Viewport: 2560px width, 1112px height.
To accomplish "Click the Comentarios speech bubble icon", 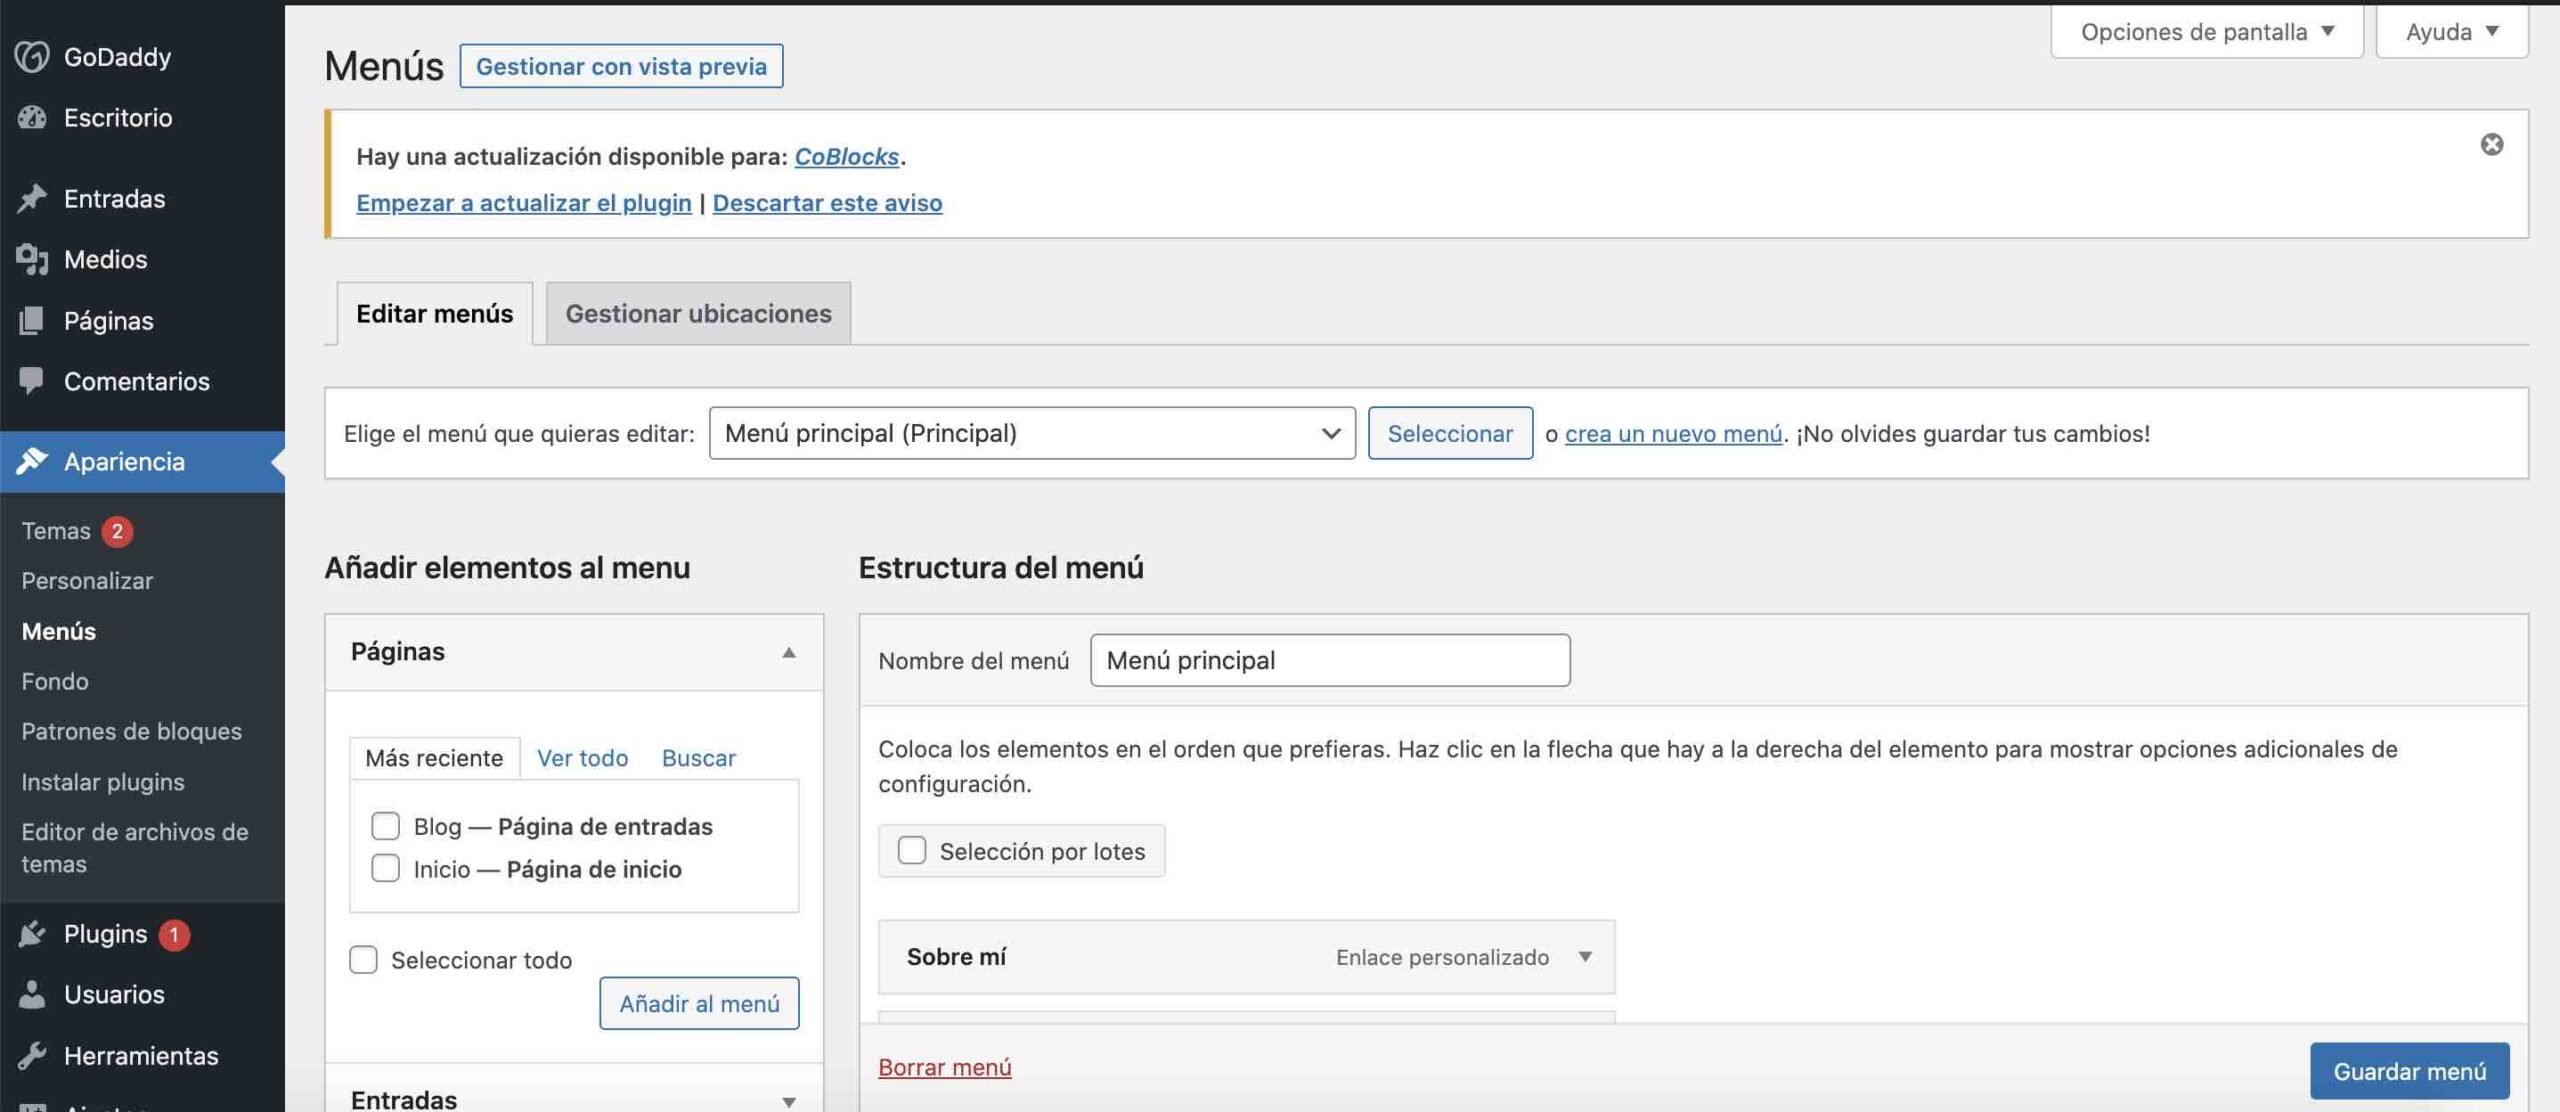I will click(32, 381).
